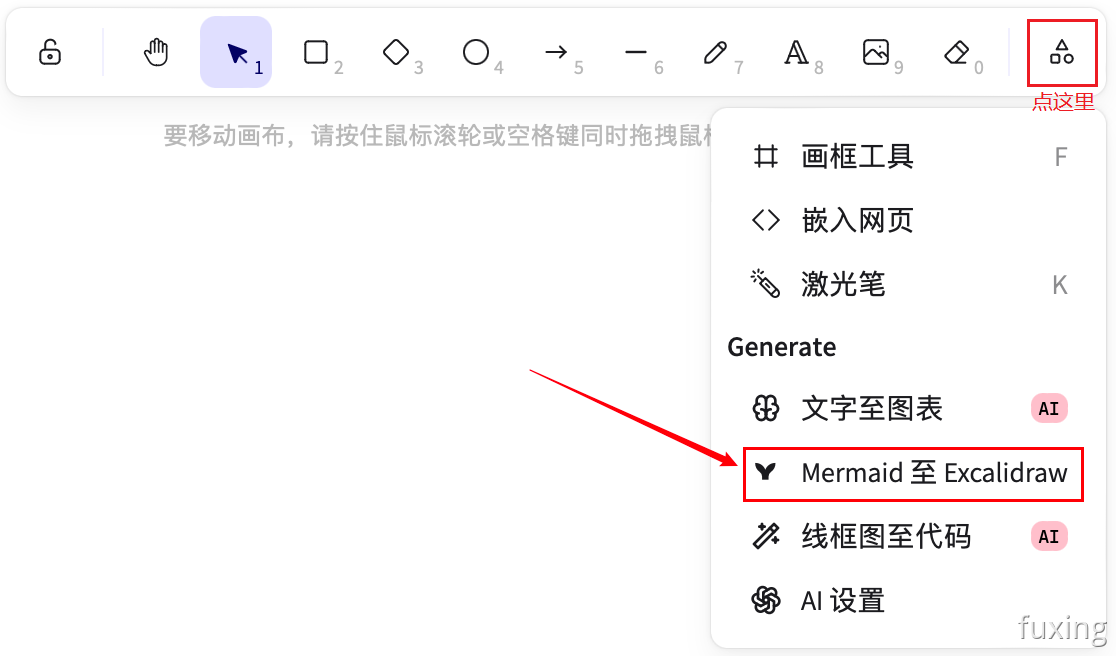Collapse the more tools shapes dropdown

point(1061,52)
